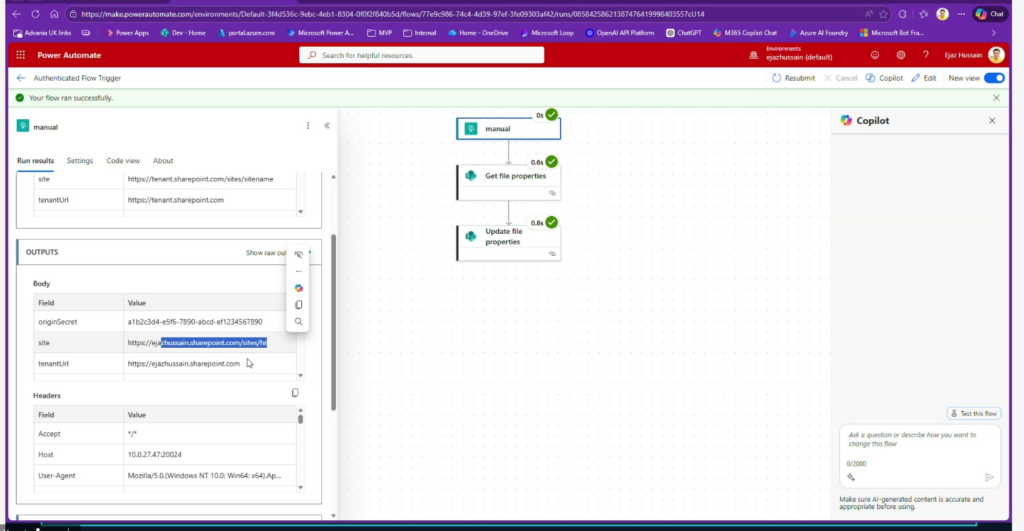1024x531 pixels.
Task: Reload the page with the refresh icon
Action: (35, 14)
